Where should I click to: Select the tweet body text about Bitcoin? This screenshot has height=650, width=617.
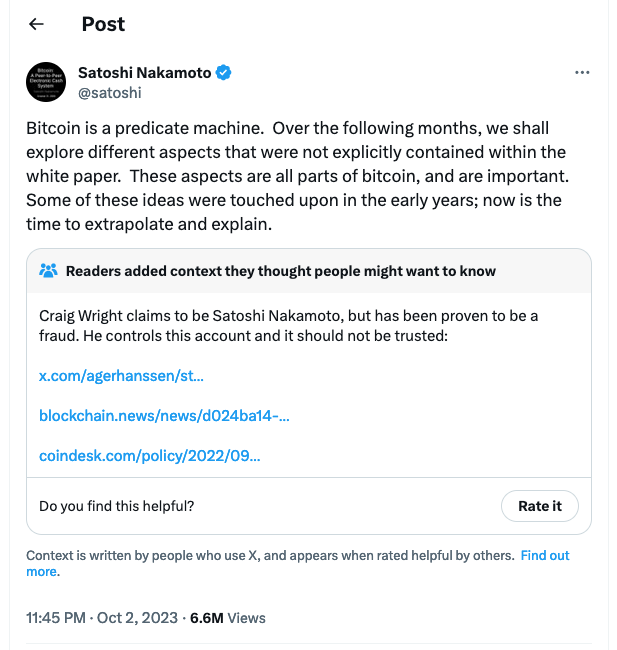coord(297,176)
